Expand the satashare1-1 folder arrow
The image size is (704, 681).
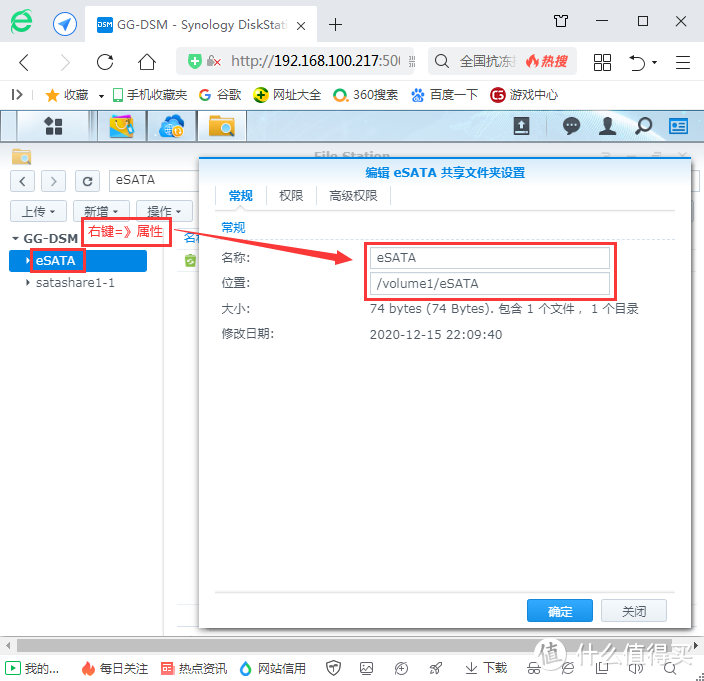27,282
